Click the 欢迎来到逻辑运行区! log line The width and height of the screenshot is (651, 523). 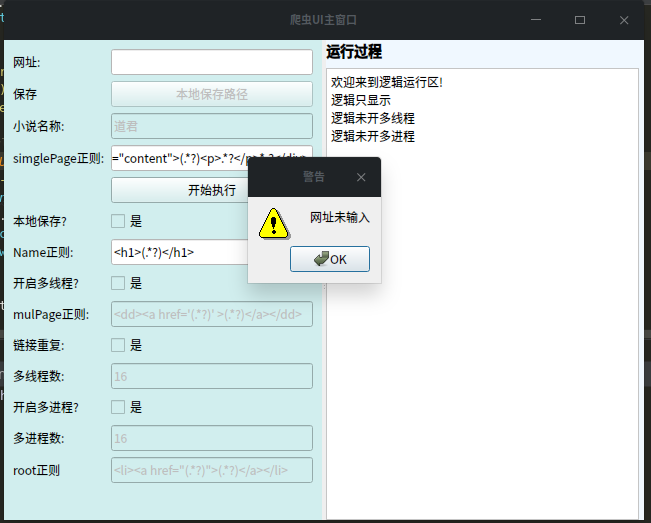(x=387, y=82)
